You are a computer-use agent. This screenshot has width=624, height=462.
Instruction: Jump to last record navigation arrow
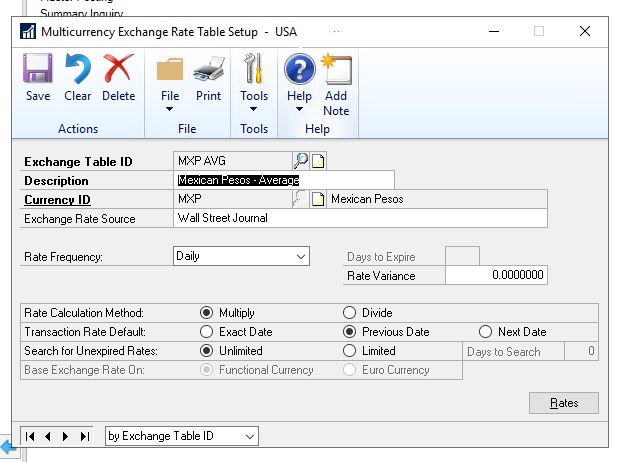pyautogui.click(x=85, y=436)
